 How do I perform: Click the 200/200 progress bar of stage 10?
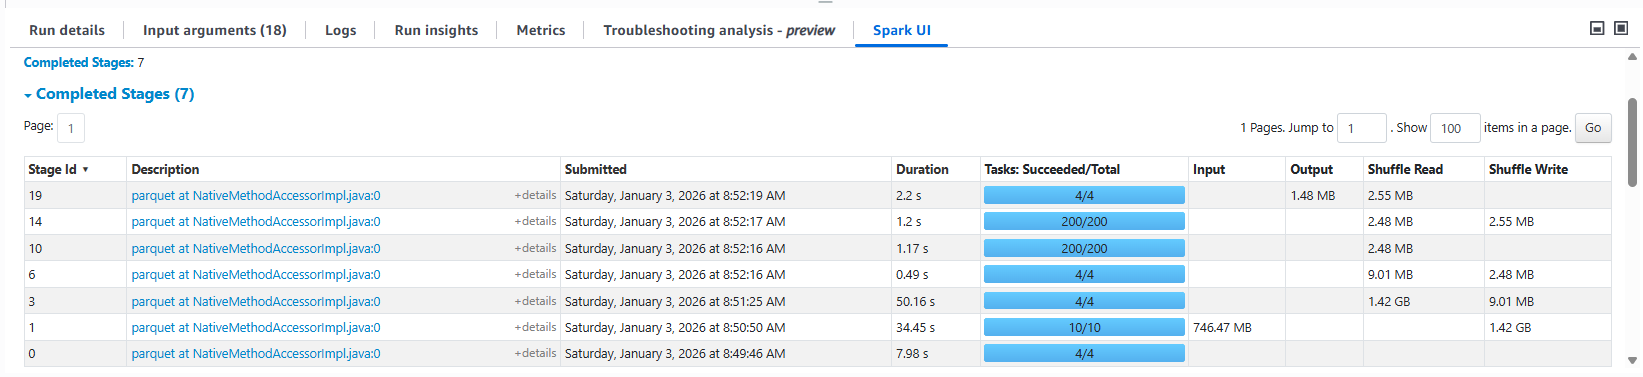(x=1084, y=248)
